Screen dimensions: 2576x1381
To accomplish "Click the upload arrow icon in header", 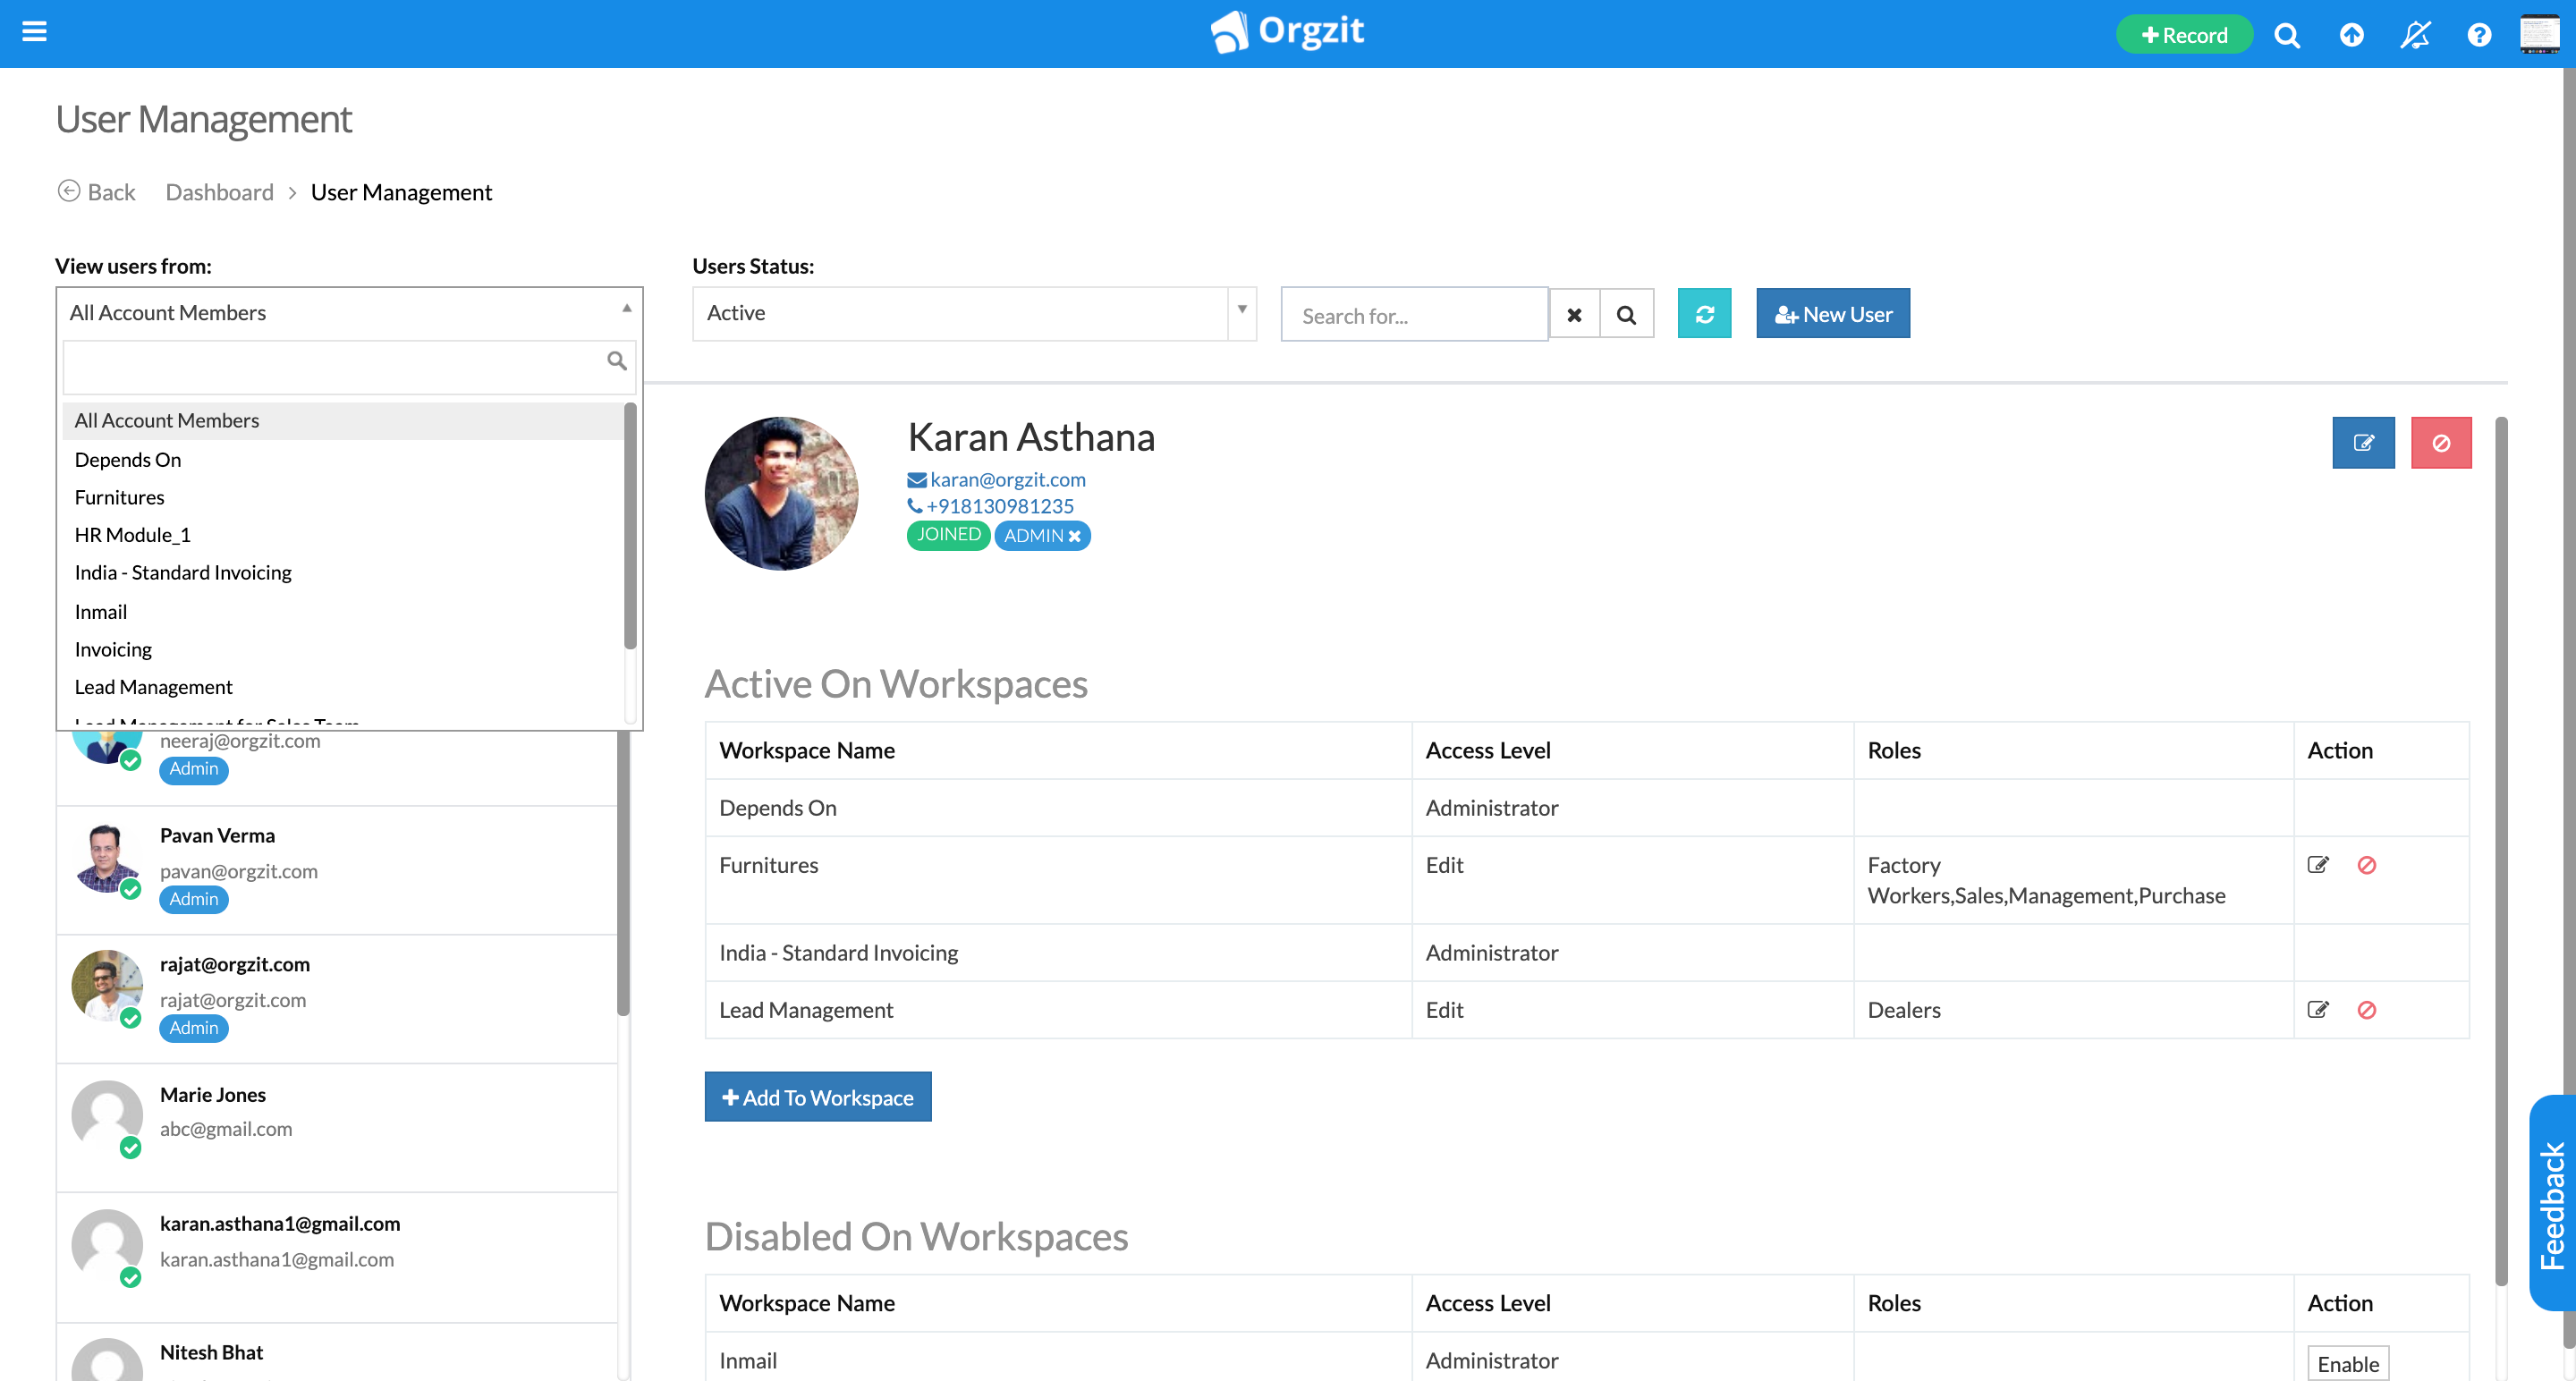I will tap(2351, 35).
